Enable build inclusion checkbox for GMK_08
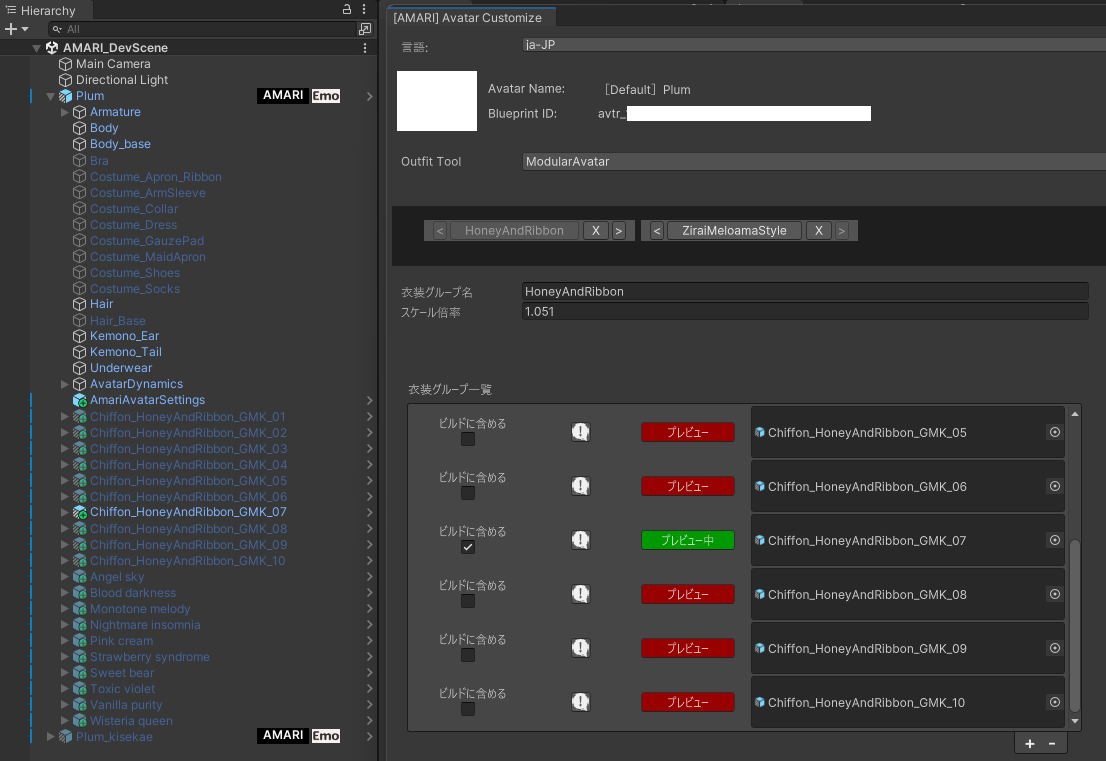 468,601
